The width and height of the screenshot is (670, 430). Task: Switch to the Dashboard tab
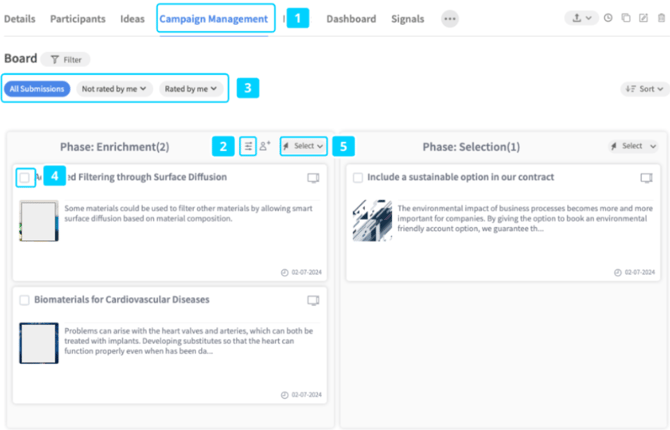point(351,19)
